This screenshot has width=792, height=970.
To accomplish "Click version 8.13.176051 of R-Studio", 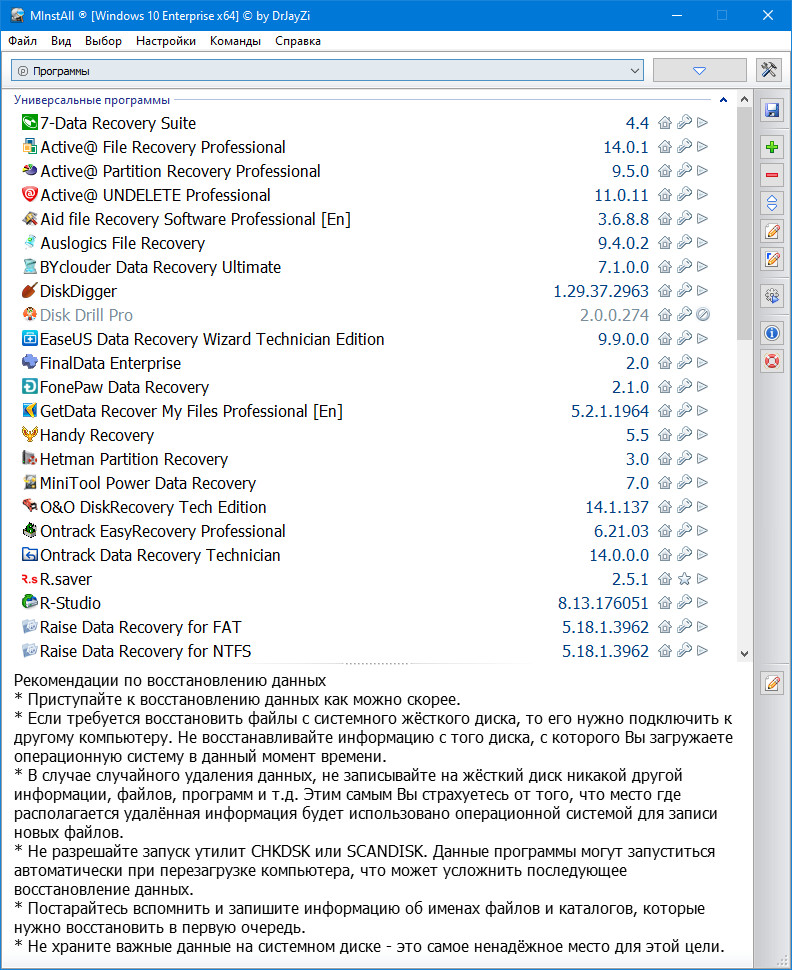I will tap(603, 603).
